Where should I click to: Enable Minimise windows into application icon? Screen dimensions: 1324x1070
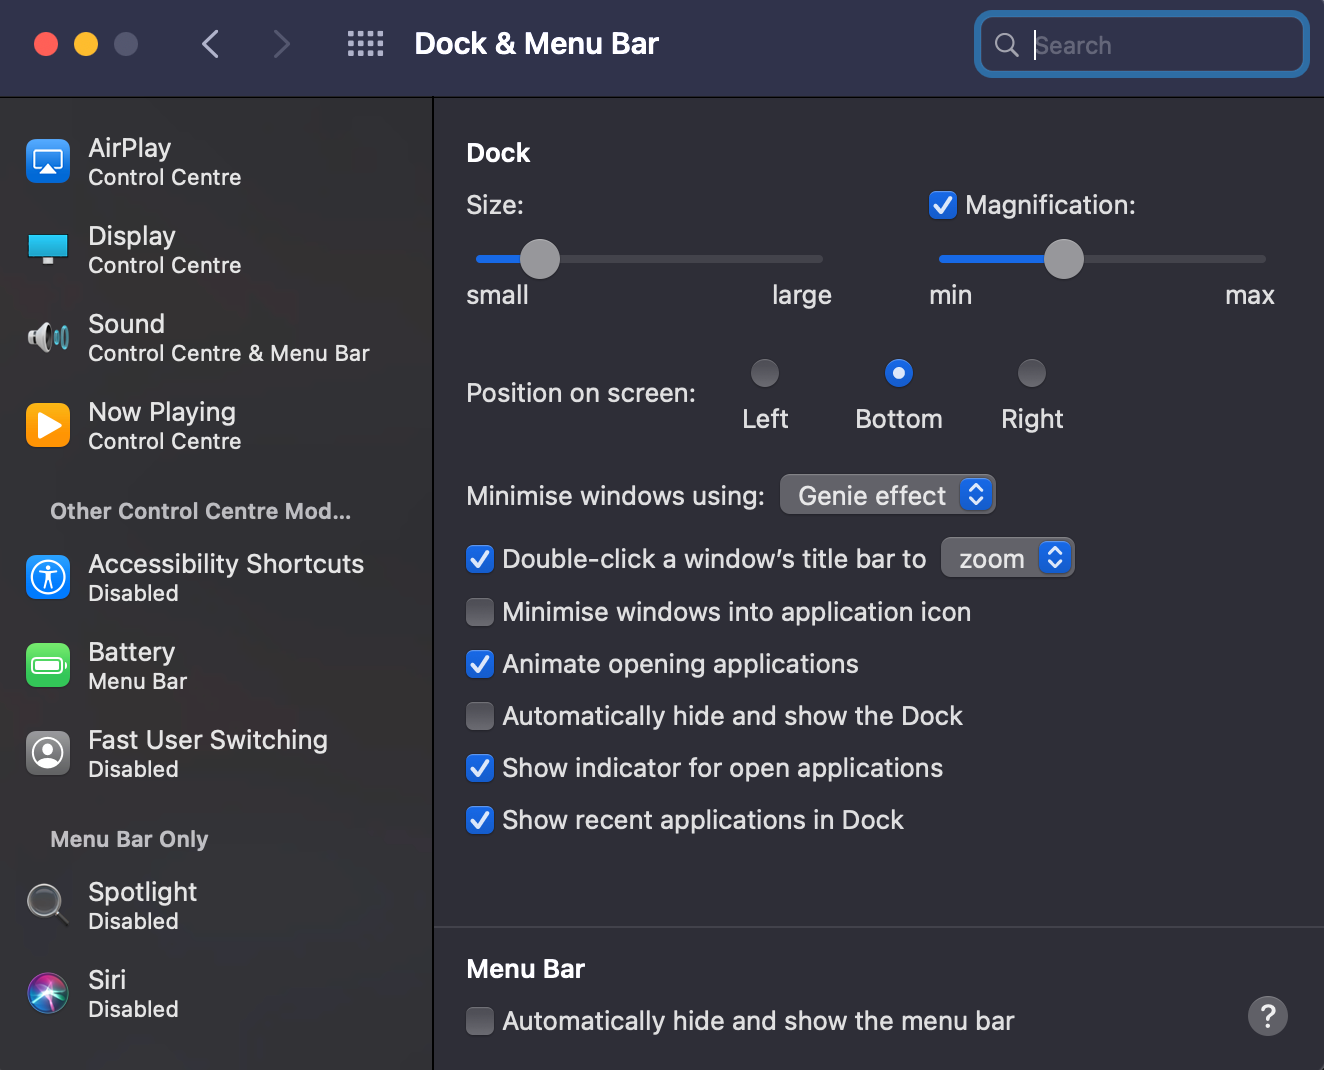click(480, 612)
